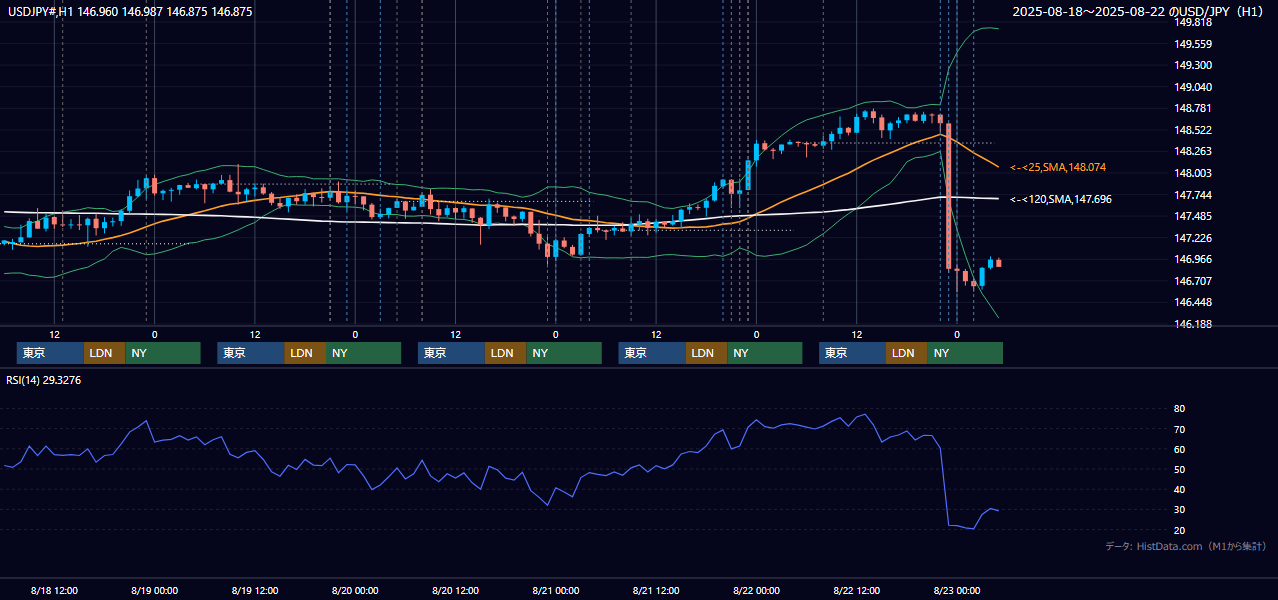
Task: Select the RSI axis value 80
Action: (x=1180, y=409)
